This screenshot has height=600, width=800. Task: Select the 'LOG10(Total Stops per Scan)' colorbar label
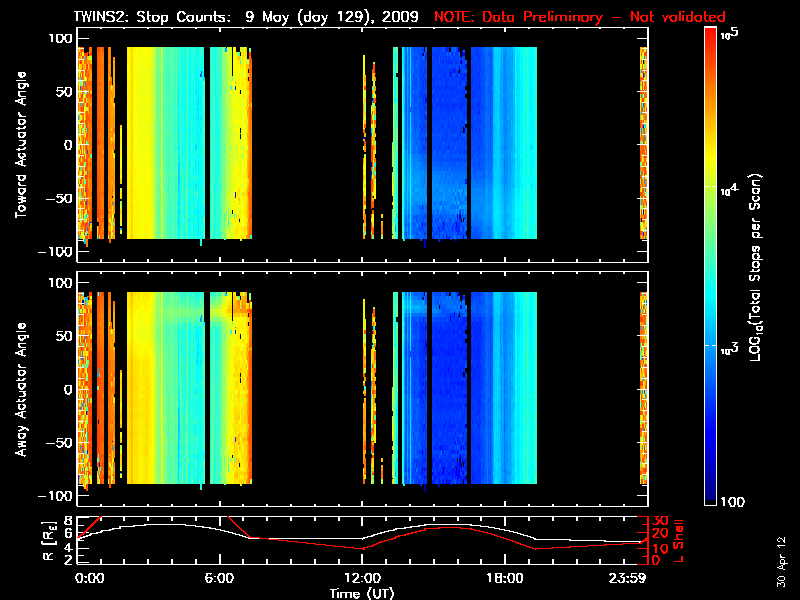tap(761, 265)
